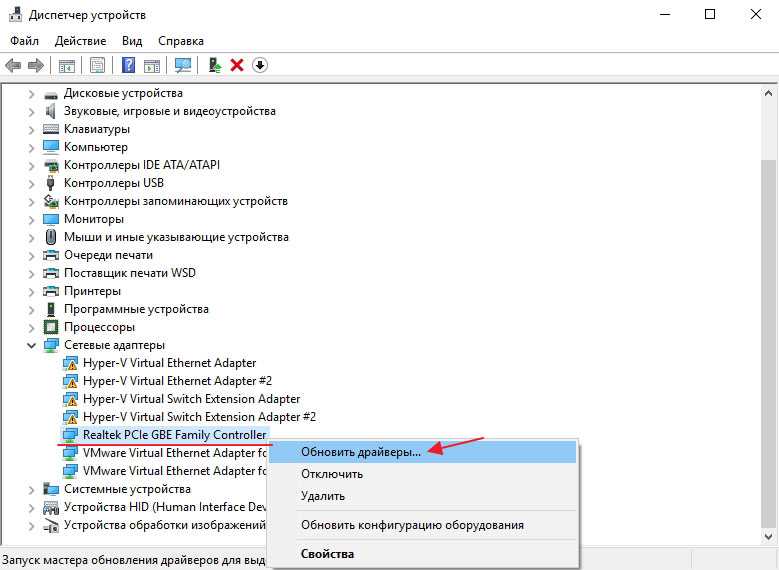Expand the Контроллеры USB node arrow

click(x=31, y=184)
